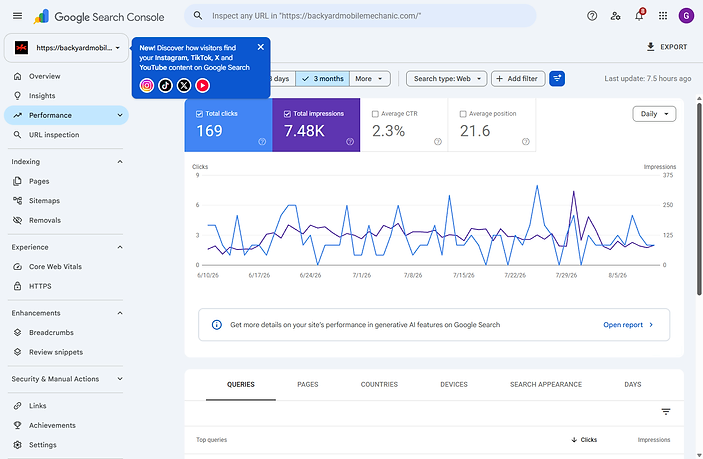This screenshot has width=703, height=459.
Task: Open URL inspection in the sidebar
Action: (66, 135)
